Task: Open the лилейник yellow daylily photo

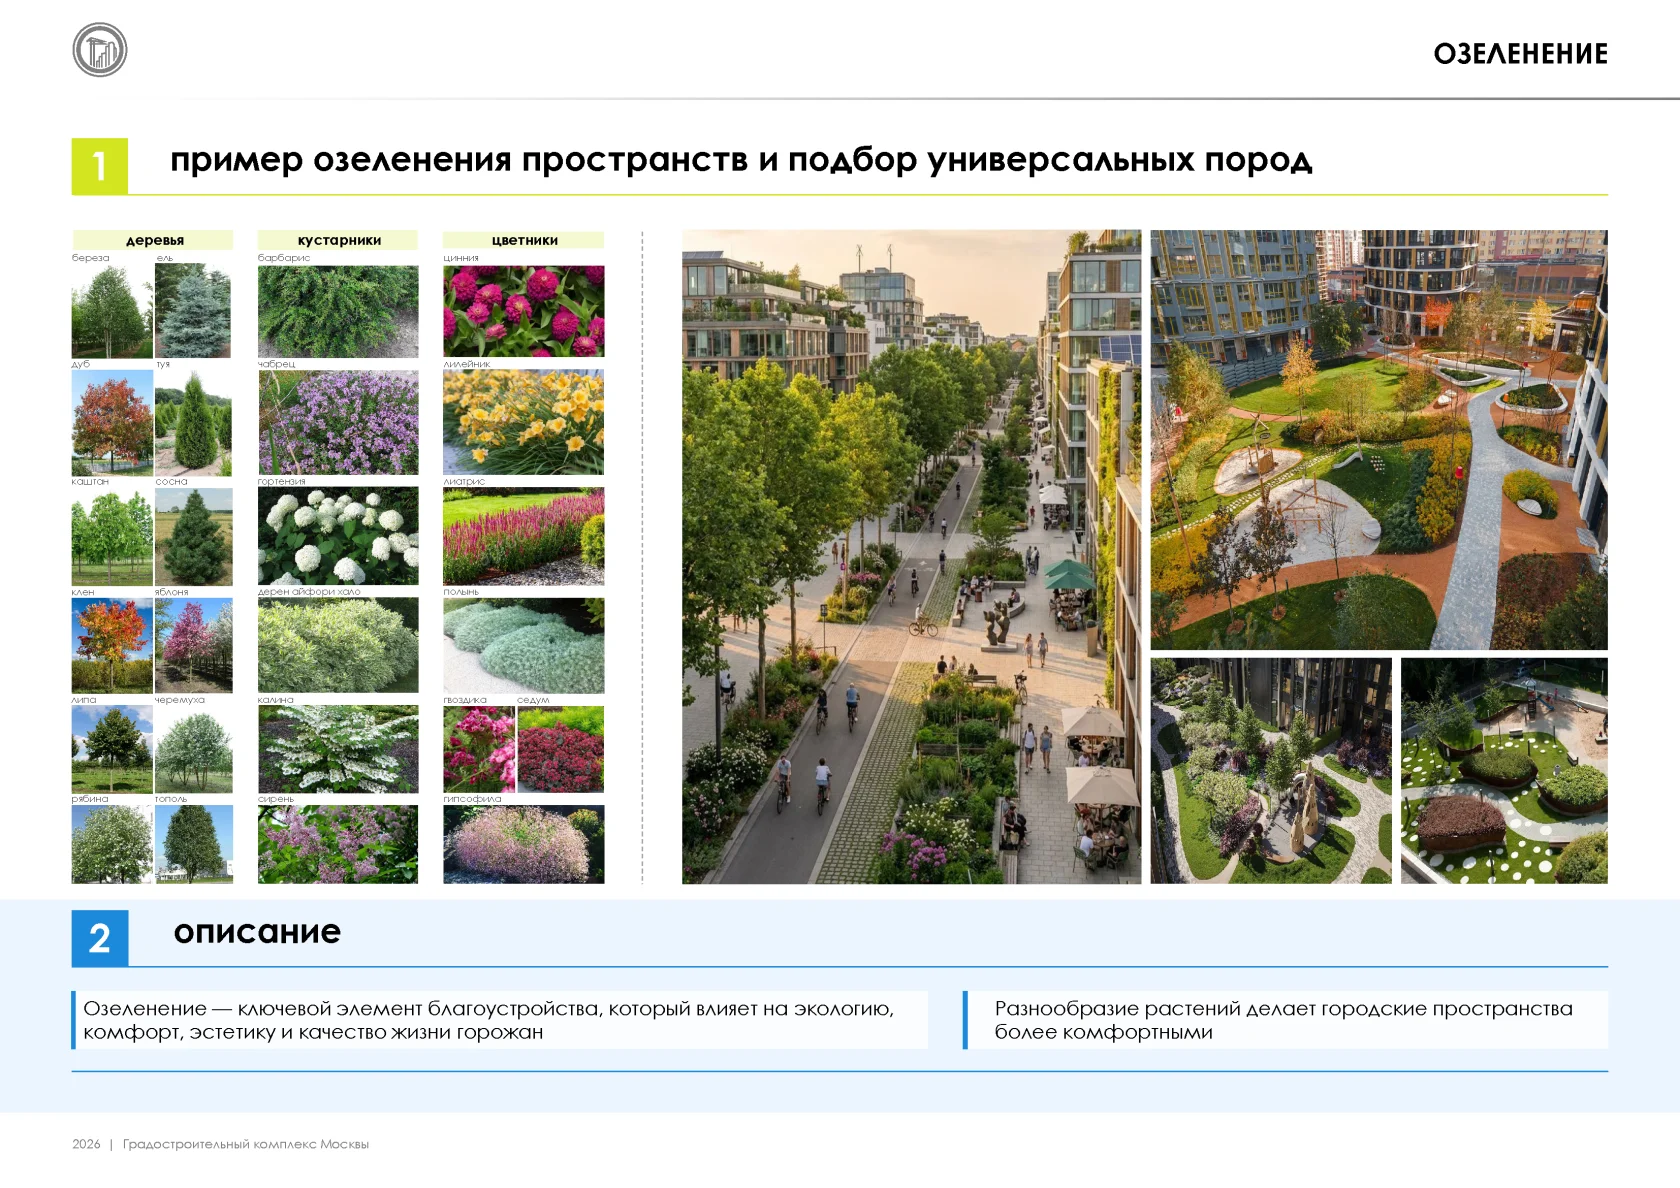Action: [524, 423]
